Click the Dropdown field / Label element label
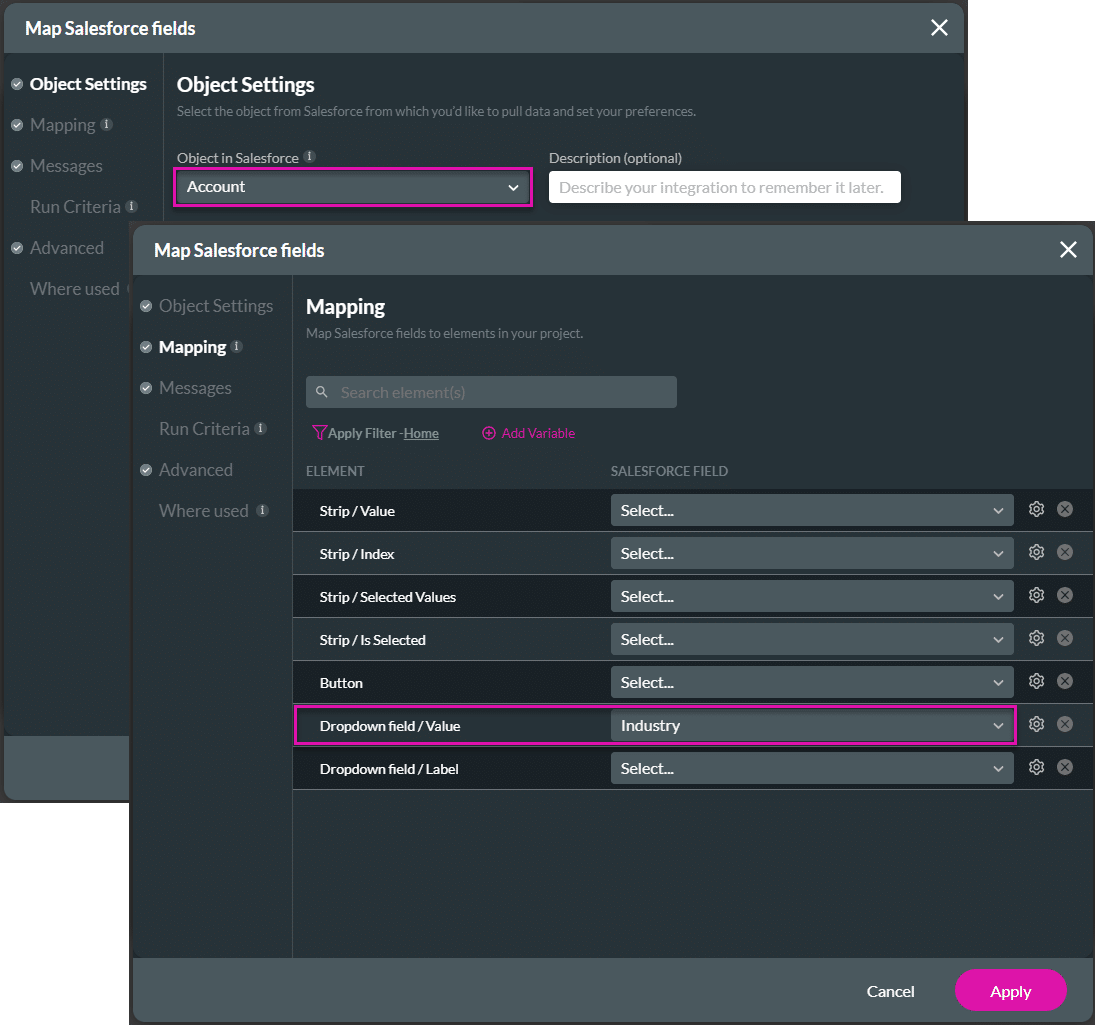The image size is (1095, 1025). (389, 769)
